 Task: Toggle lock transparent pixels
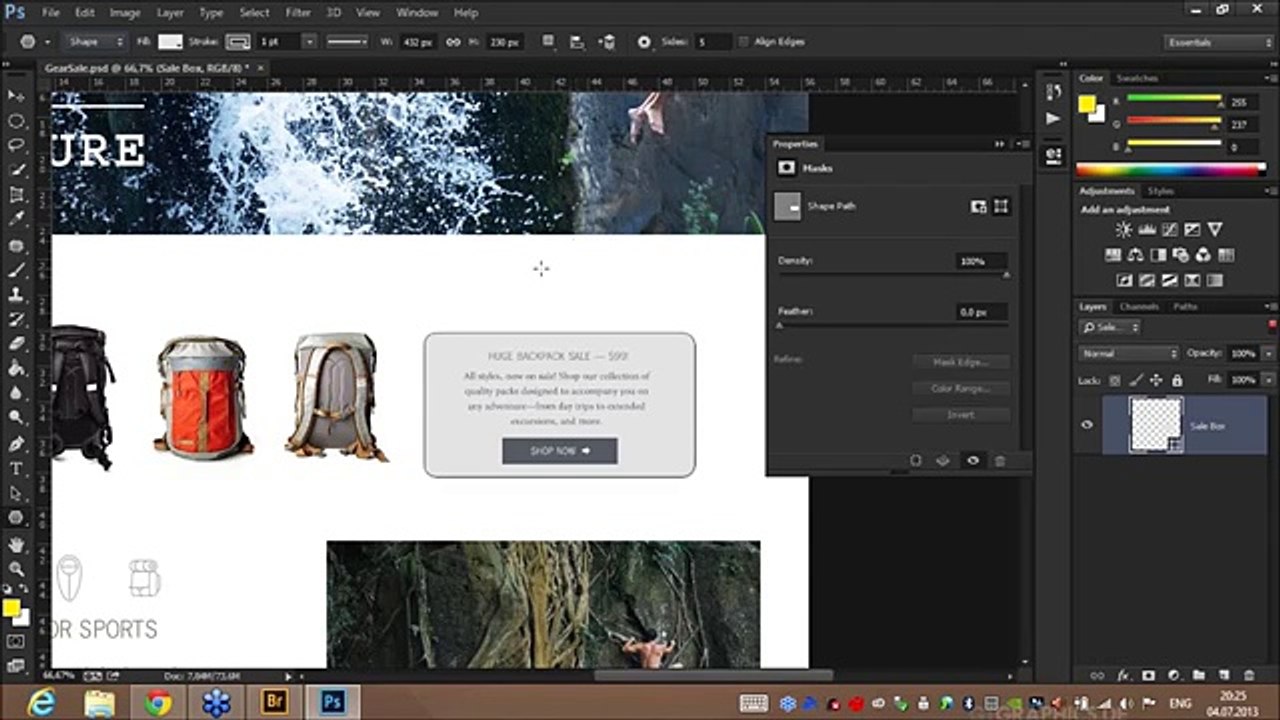pos(1115,380)
